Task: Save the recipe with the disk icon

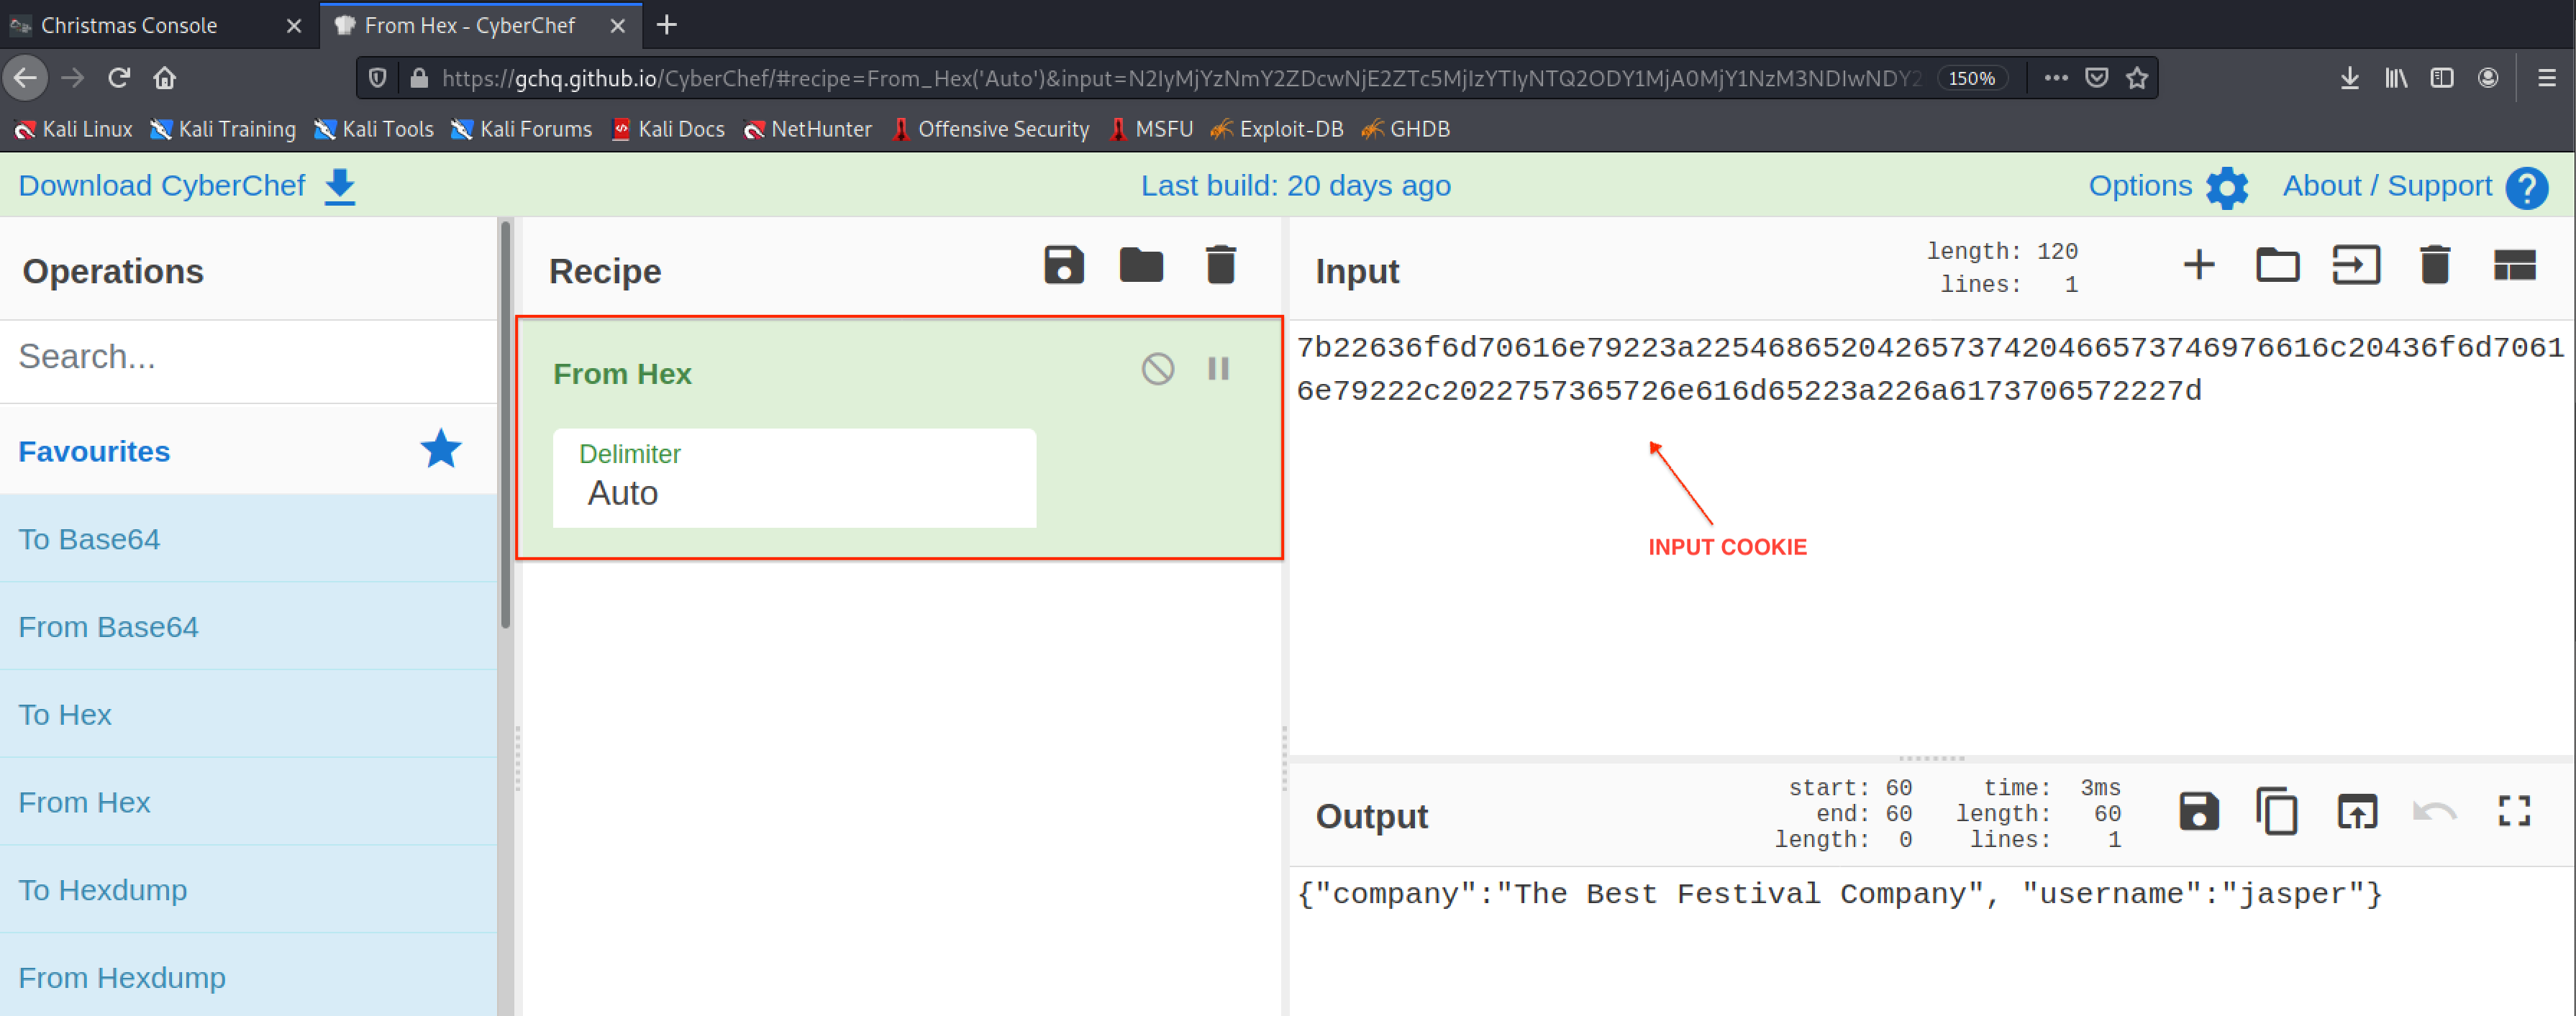Action: [1063, 266]
